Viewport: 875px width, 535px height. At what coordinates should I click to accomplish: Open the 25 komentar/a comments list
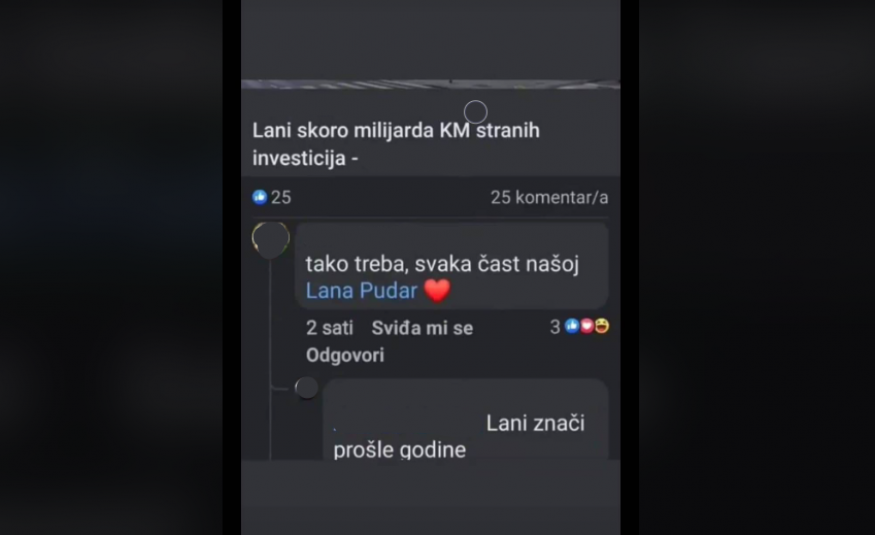pyautogui.click(x=549, y=197)
